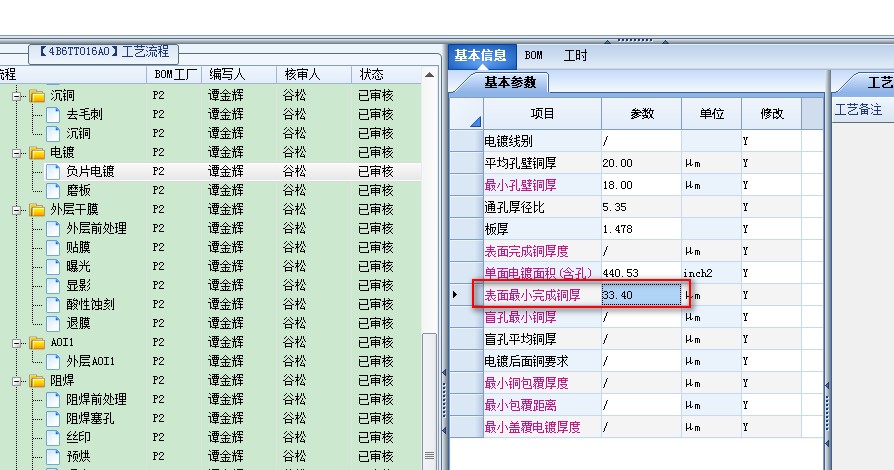Click the 33.40 parameter input cell

click(x=641, y=295)
